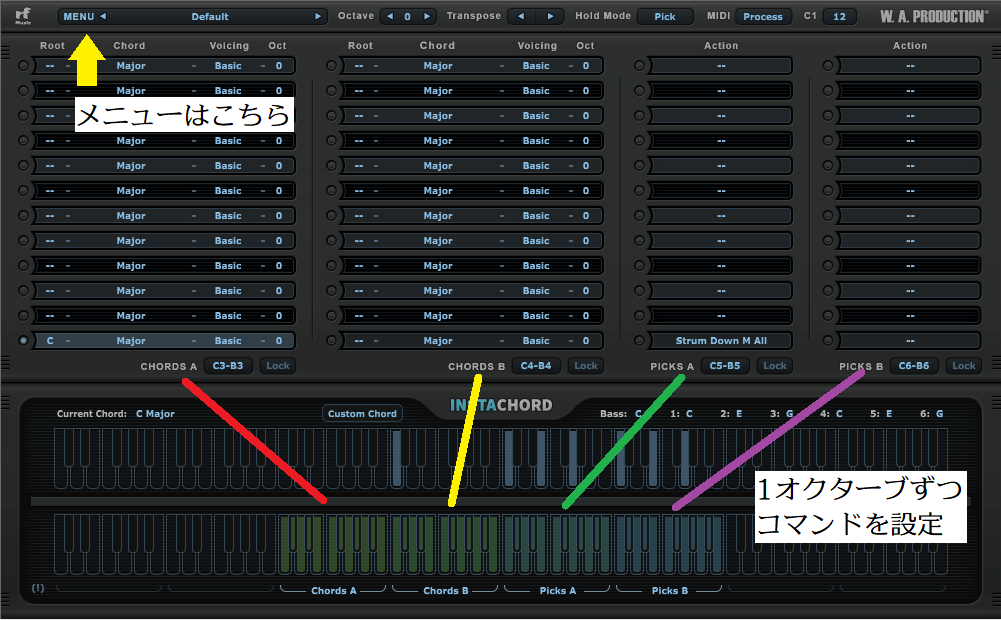The width and height of the screenshot is (1001, 620).
Task: Open voicing Basic in the C root row
Action: (228, 341)
